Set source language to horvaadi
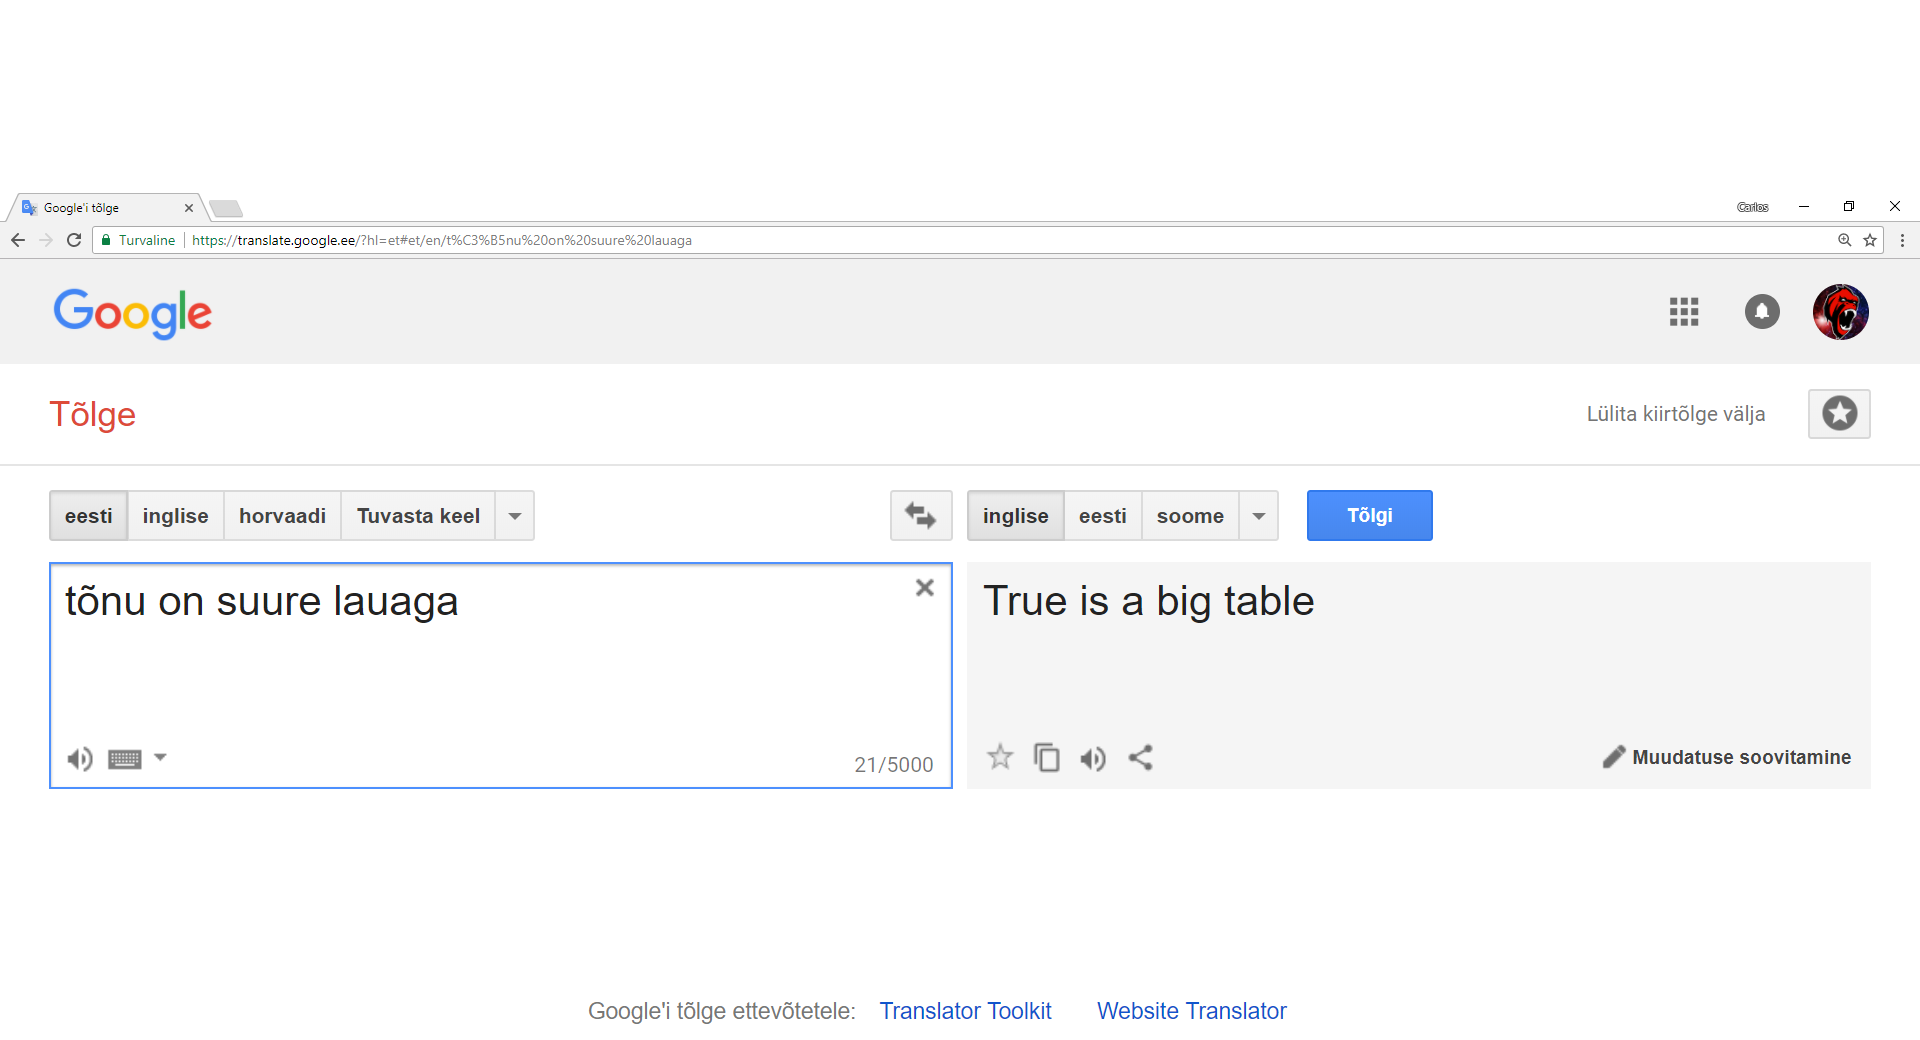Screen dimensions: 1920x1040 click(x=282, y=516)
